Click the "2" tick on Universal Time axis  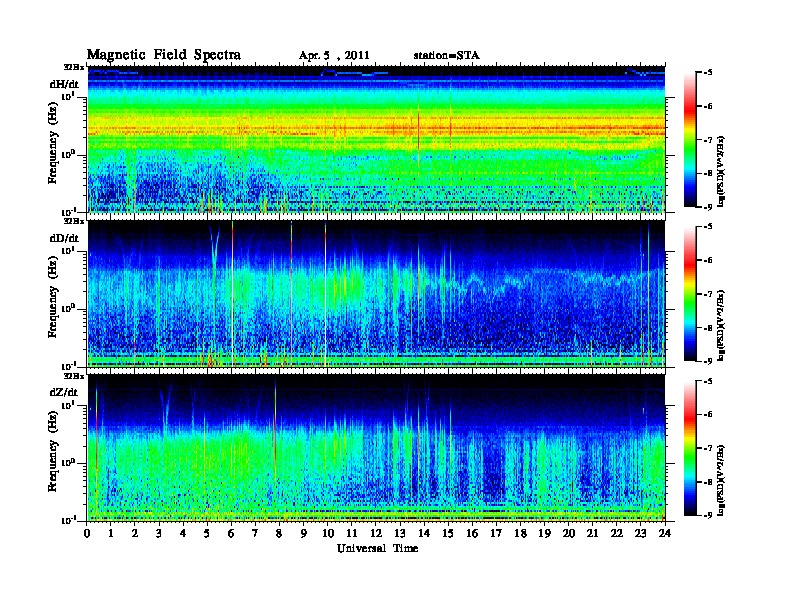click(135, 533)
